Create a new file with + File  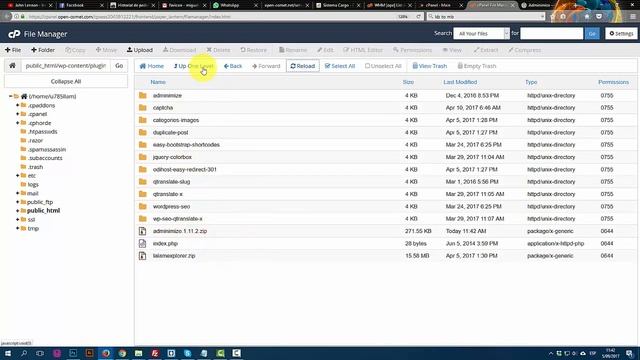tap(13, 50)
